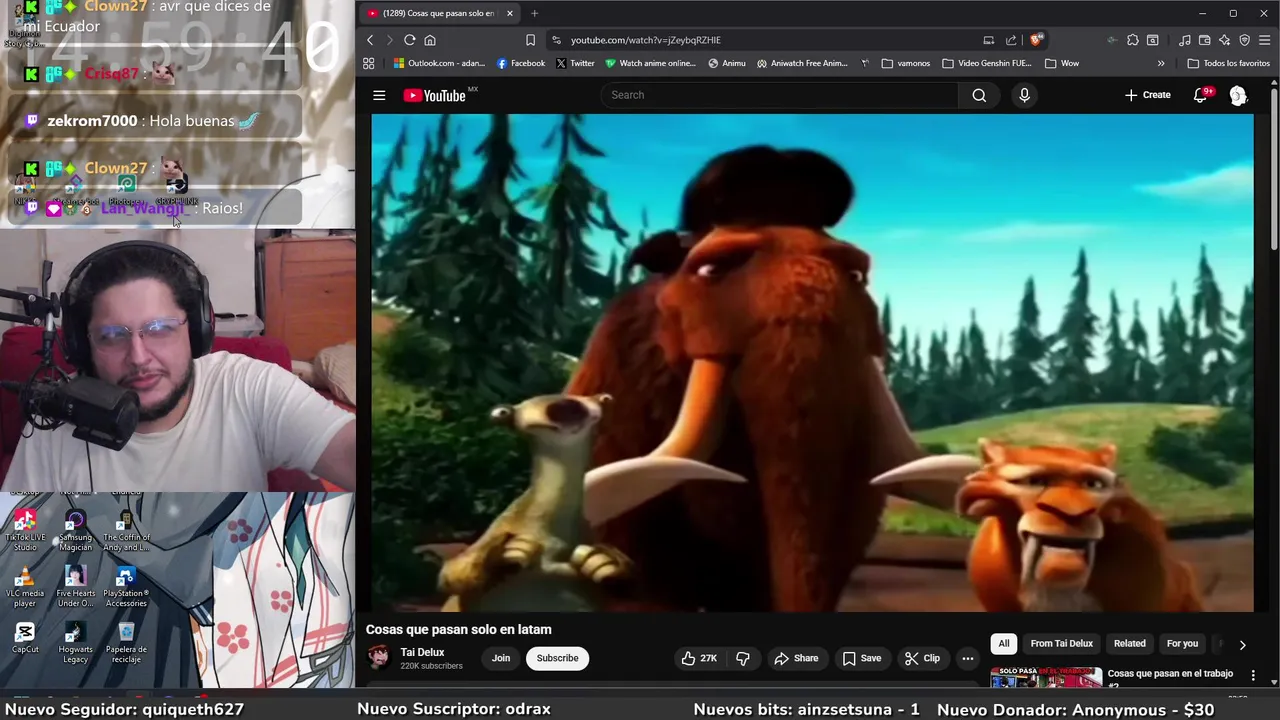Click inside the YouTube Search field

pyautogui.click(x=780, y=95)
